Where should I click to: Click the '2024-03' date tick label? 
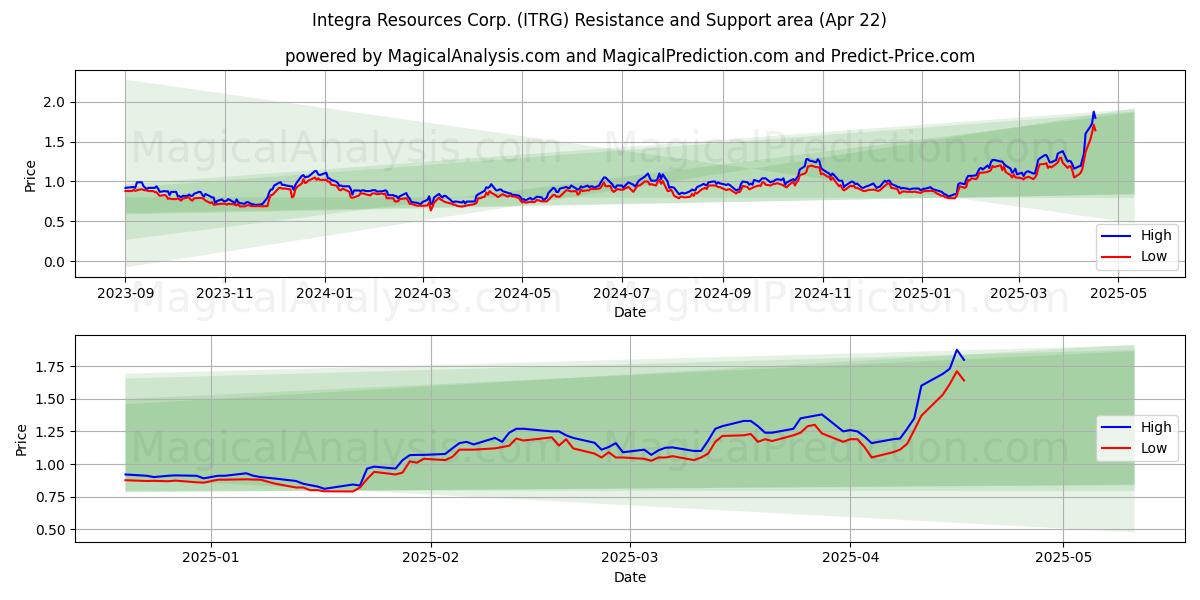(x=422, y=294)
